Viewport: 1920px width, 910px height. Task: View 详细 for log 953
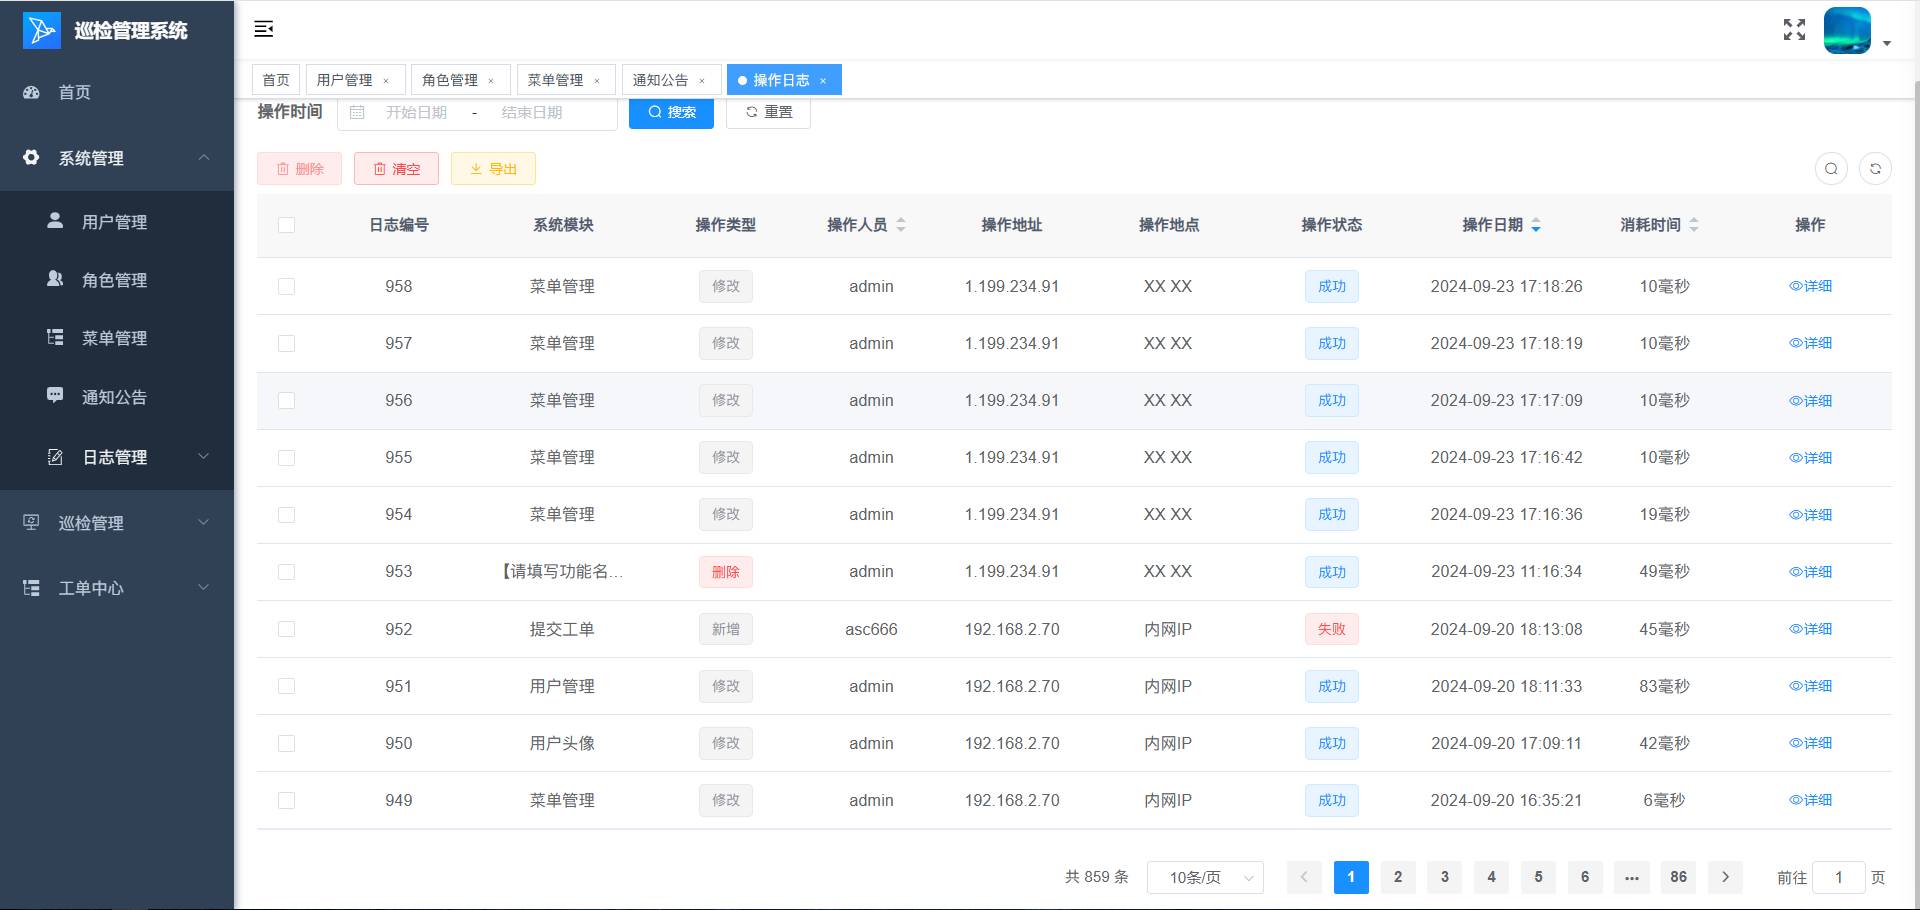pyautogui.click(x=1810, y=572)
